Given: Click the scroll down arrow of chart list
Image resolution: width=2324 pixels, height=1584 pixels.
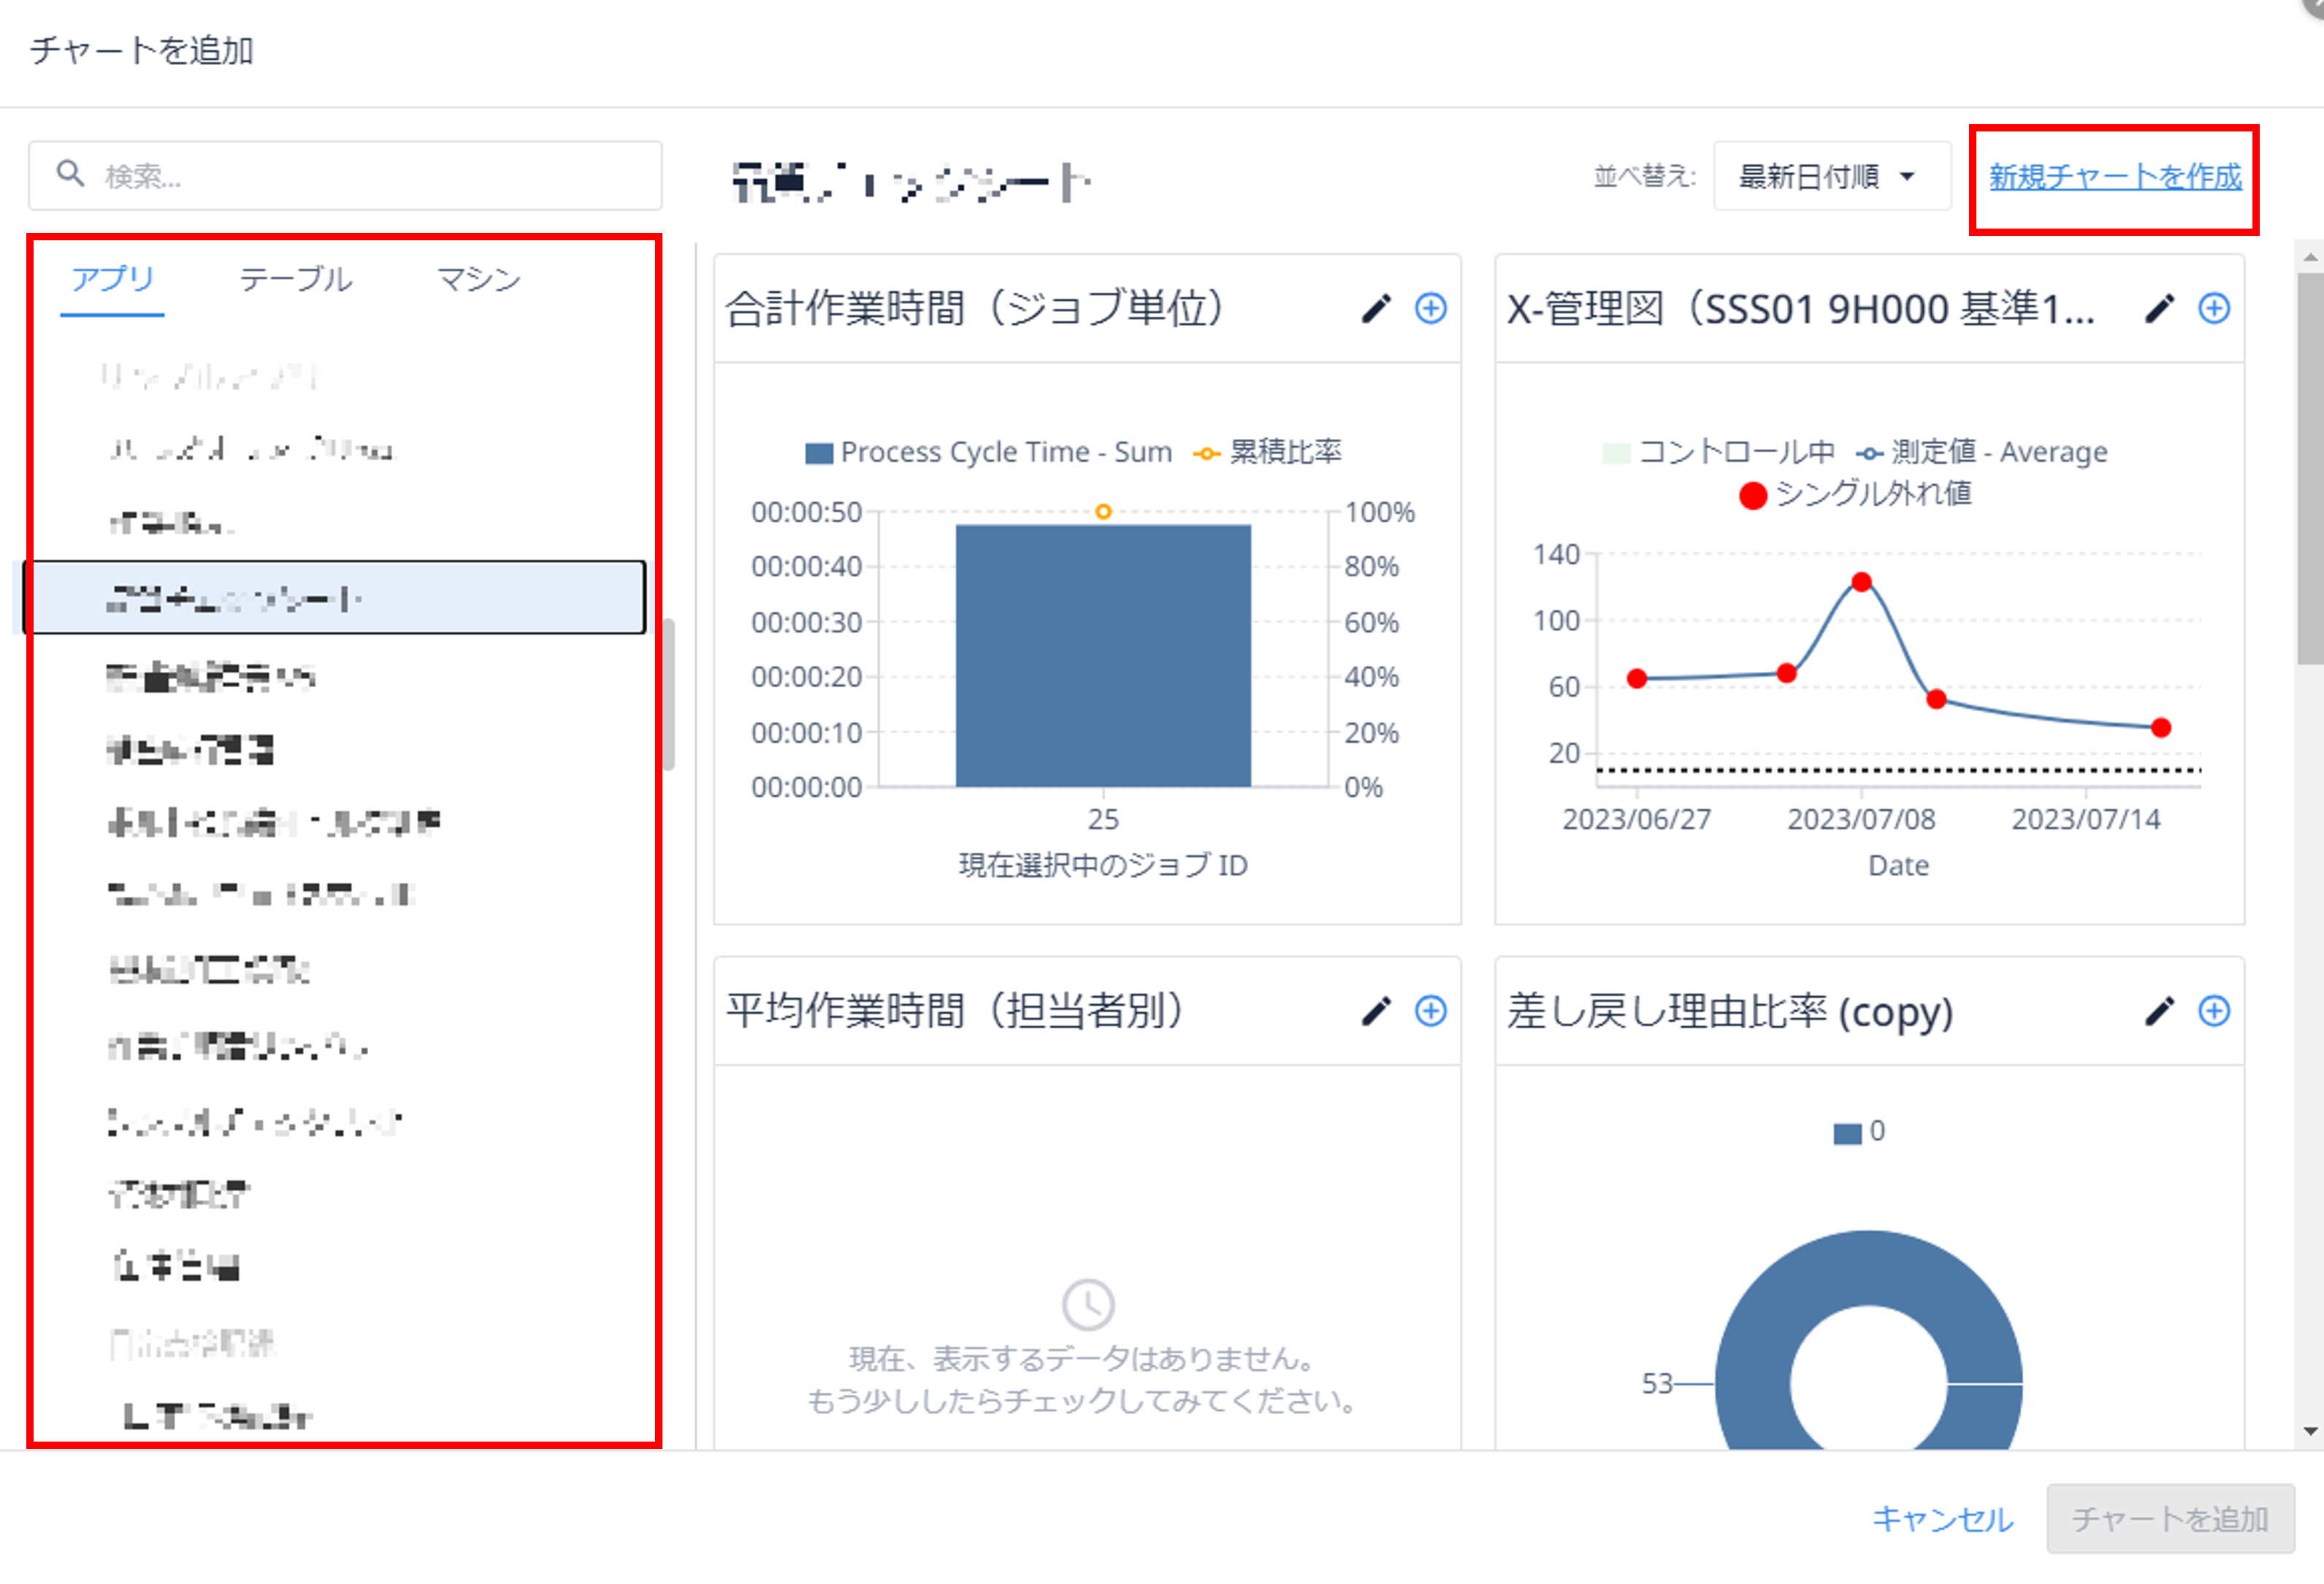Looking at the screenshot, I should pos(2310,1432).
